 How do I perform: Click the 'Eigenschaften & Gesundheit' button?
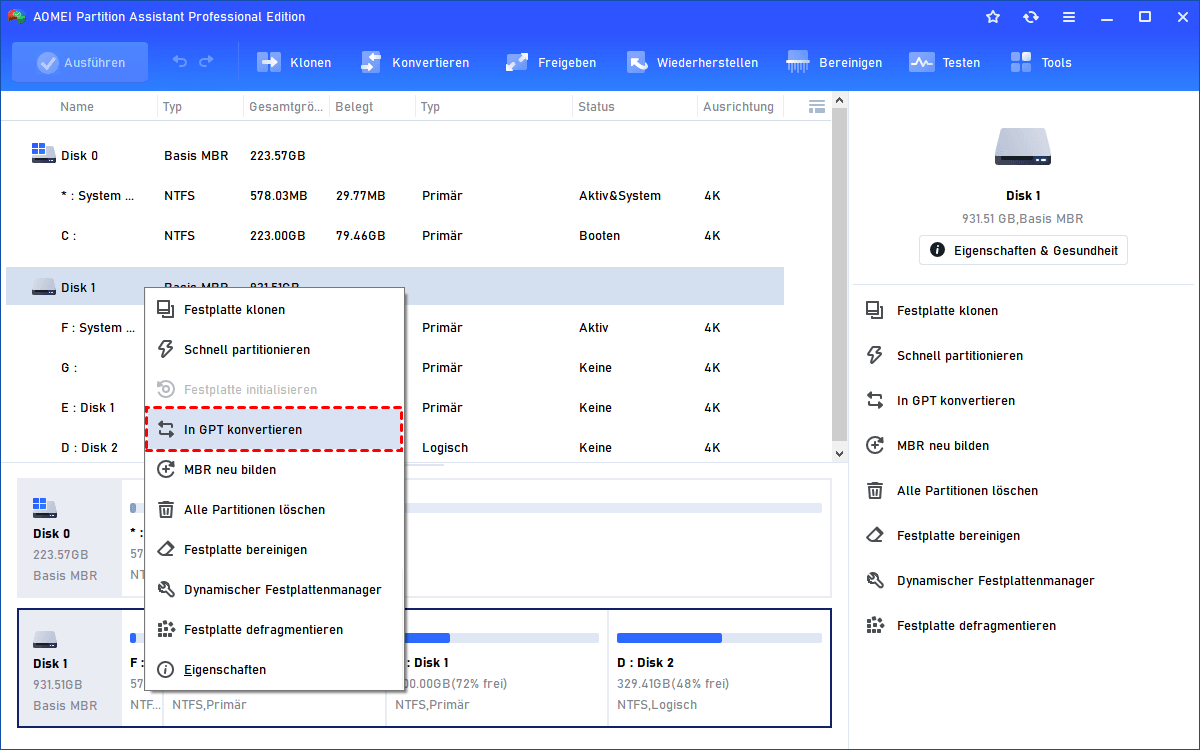point(1023,250)
